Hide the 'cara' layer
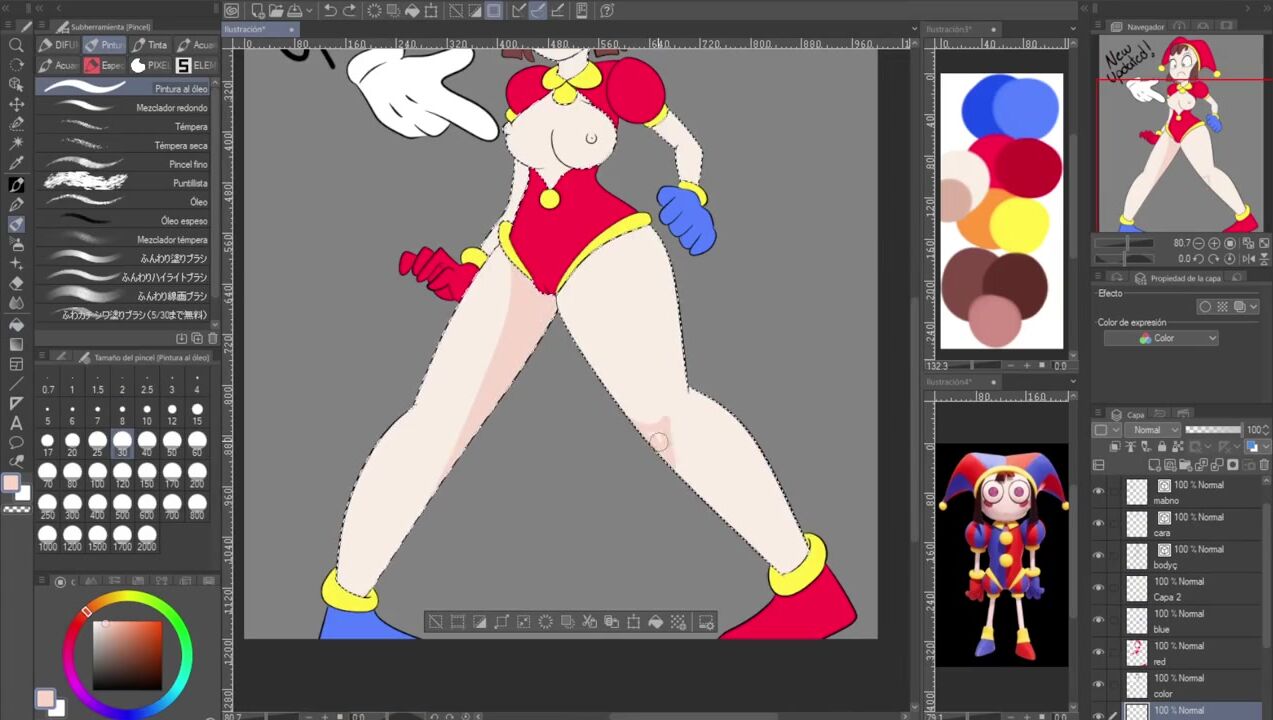This screenshot has width=1273, height=720. (1099, 523)
